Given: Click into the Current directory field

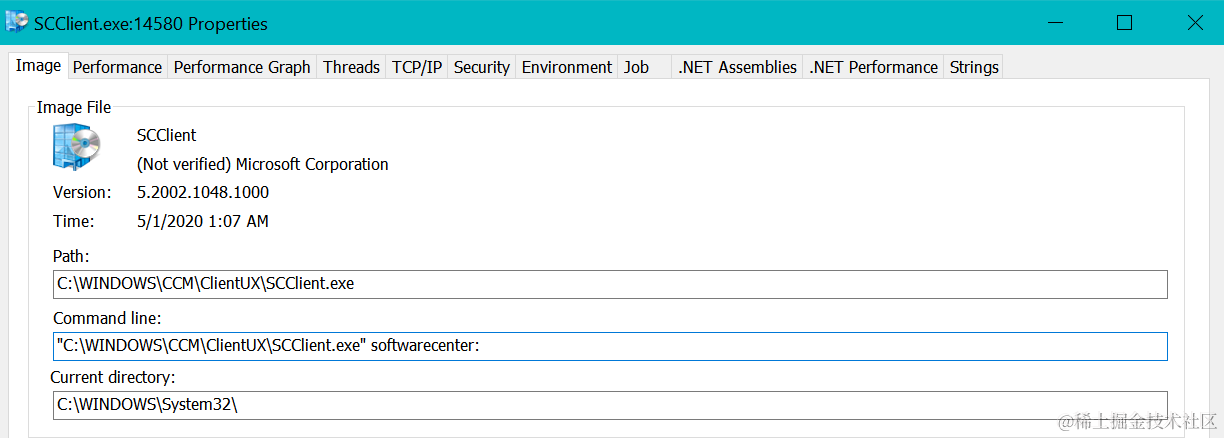Looking at the screenshot, I should (x=610, y=405).
